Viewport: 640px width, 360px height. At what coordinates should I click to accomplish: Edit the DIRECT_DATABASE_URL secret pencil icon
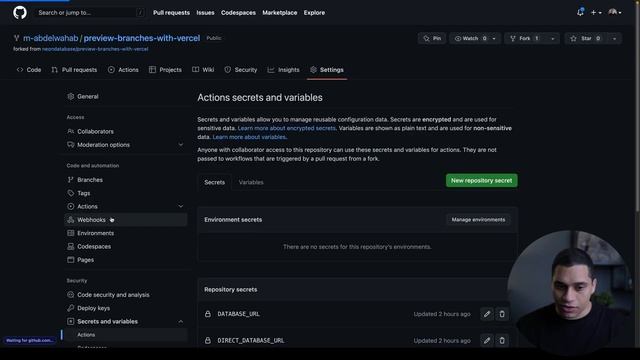487,340
